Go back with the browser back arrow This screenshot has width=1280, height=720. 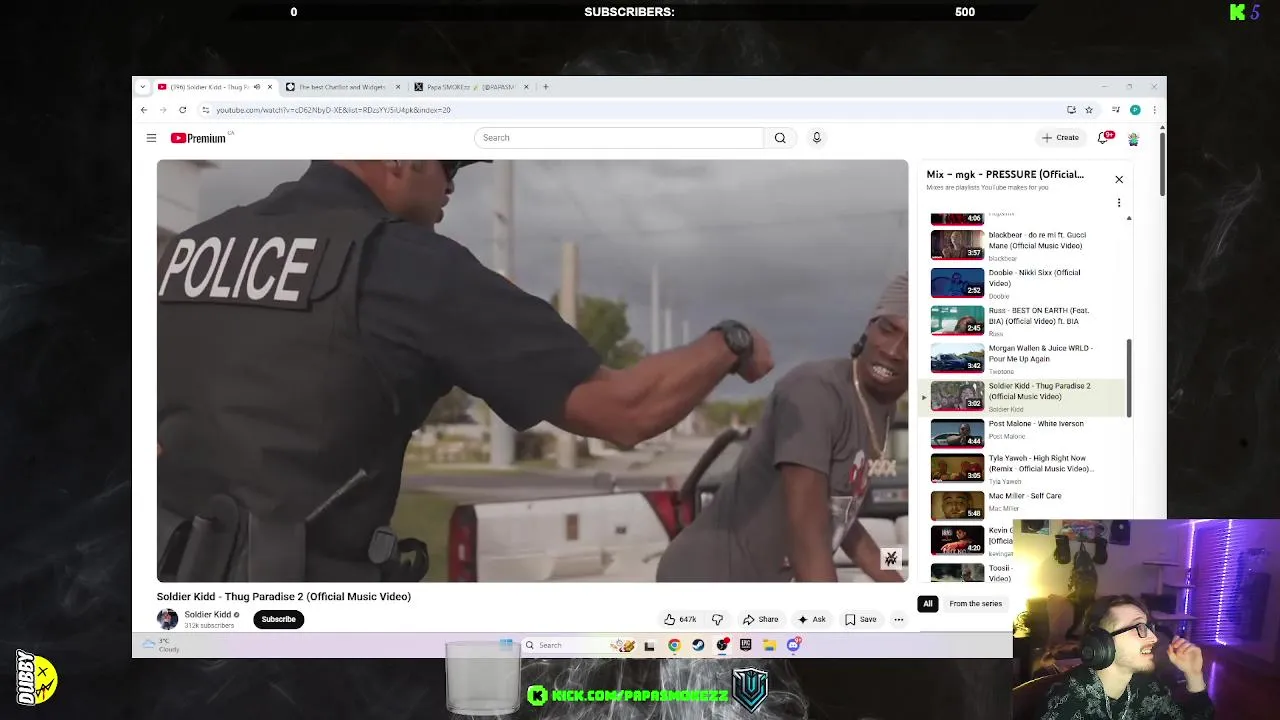144,110
